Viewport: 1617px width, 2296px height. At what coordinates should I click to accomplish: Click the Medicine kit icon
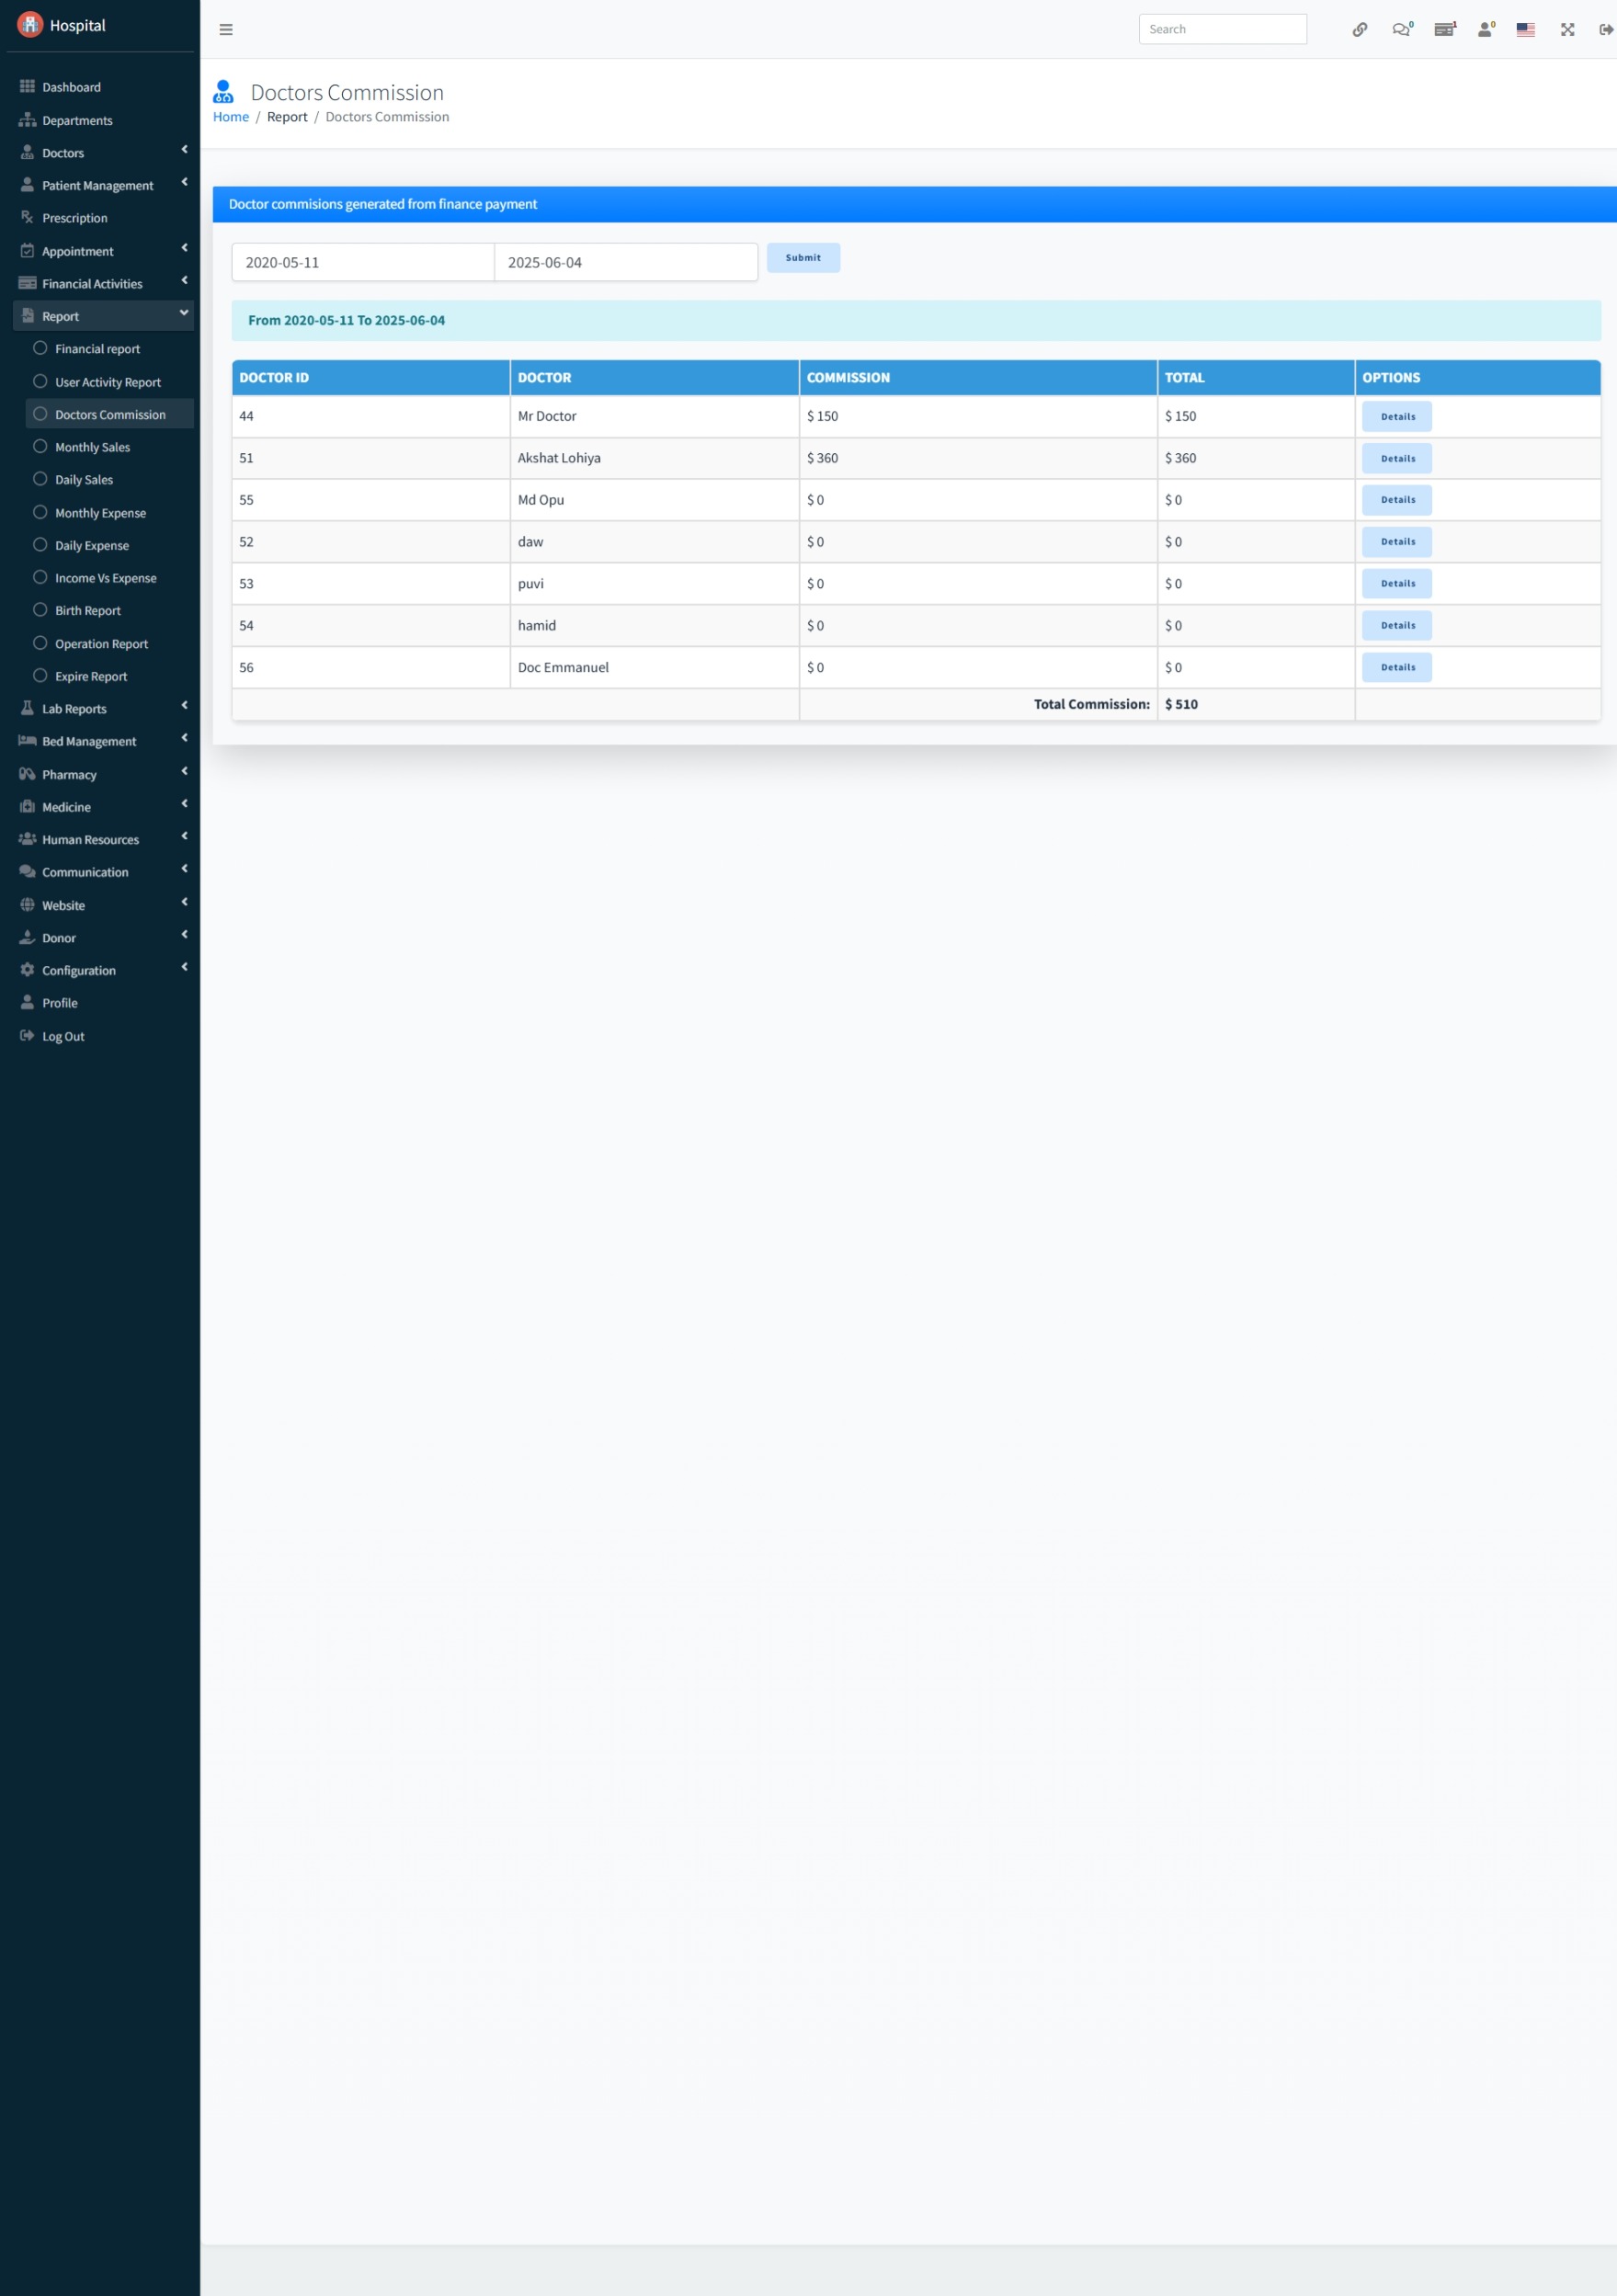27,806
